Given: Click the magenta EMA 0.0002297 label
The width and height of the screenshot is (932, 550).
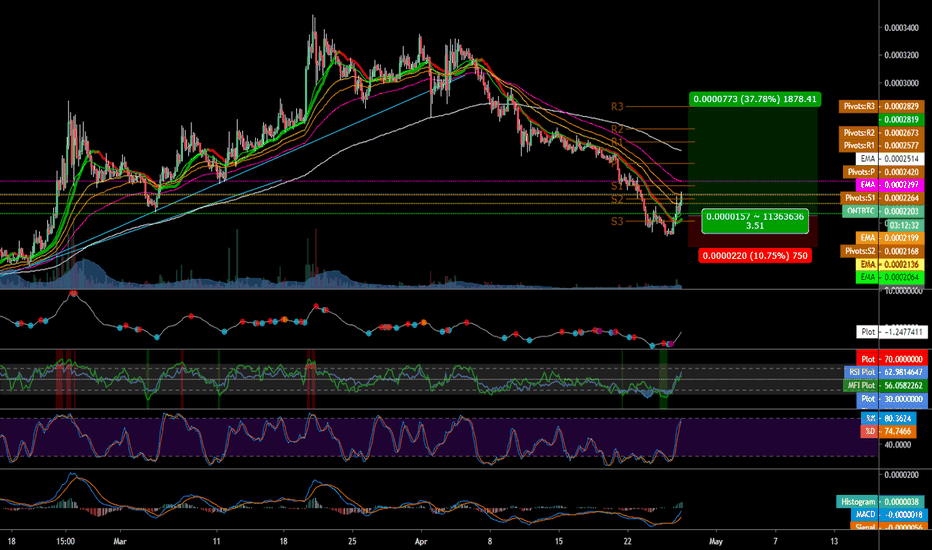Looking at the screenshot, I should point(890,185).
